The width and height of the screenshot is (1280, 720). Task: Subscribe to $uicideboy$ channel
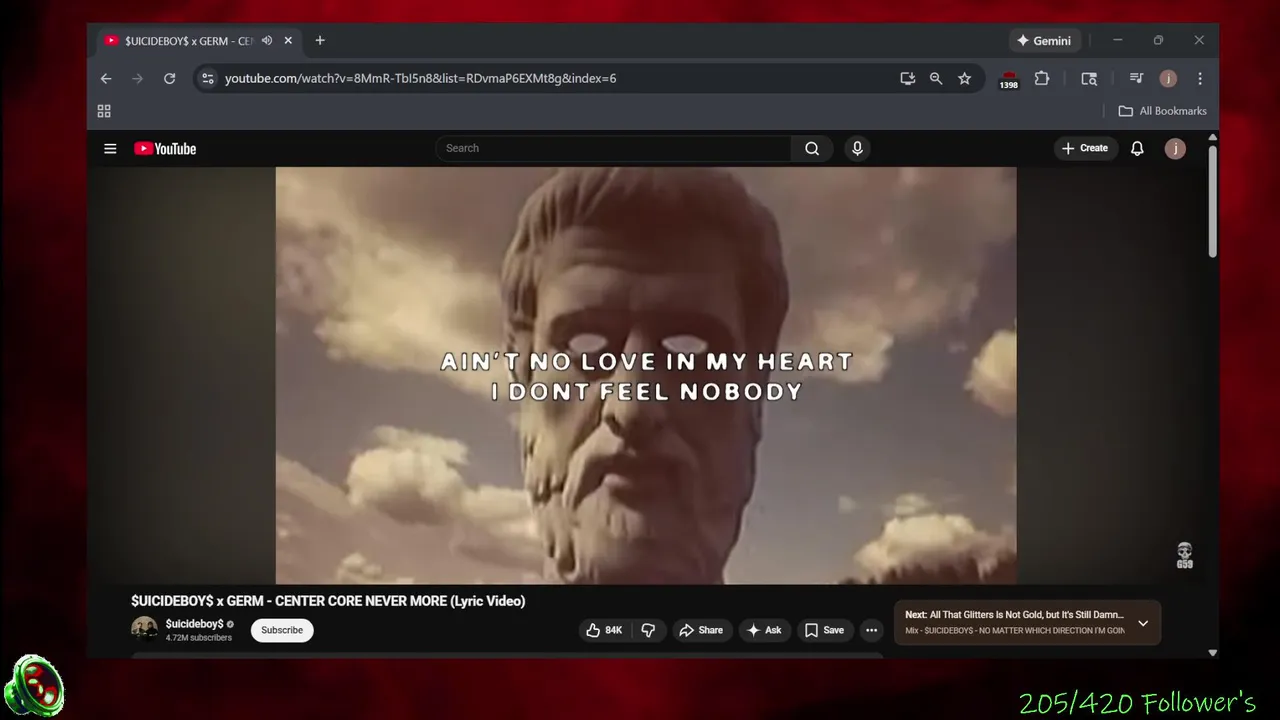[282, 630]
